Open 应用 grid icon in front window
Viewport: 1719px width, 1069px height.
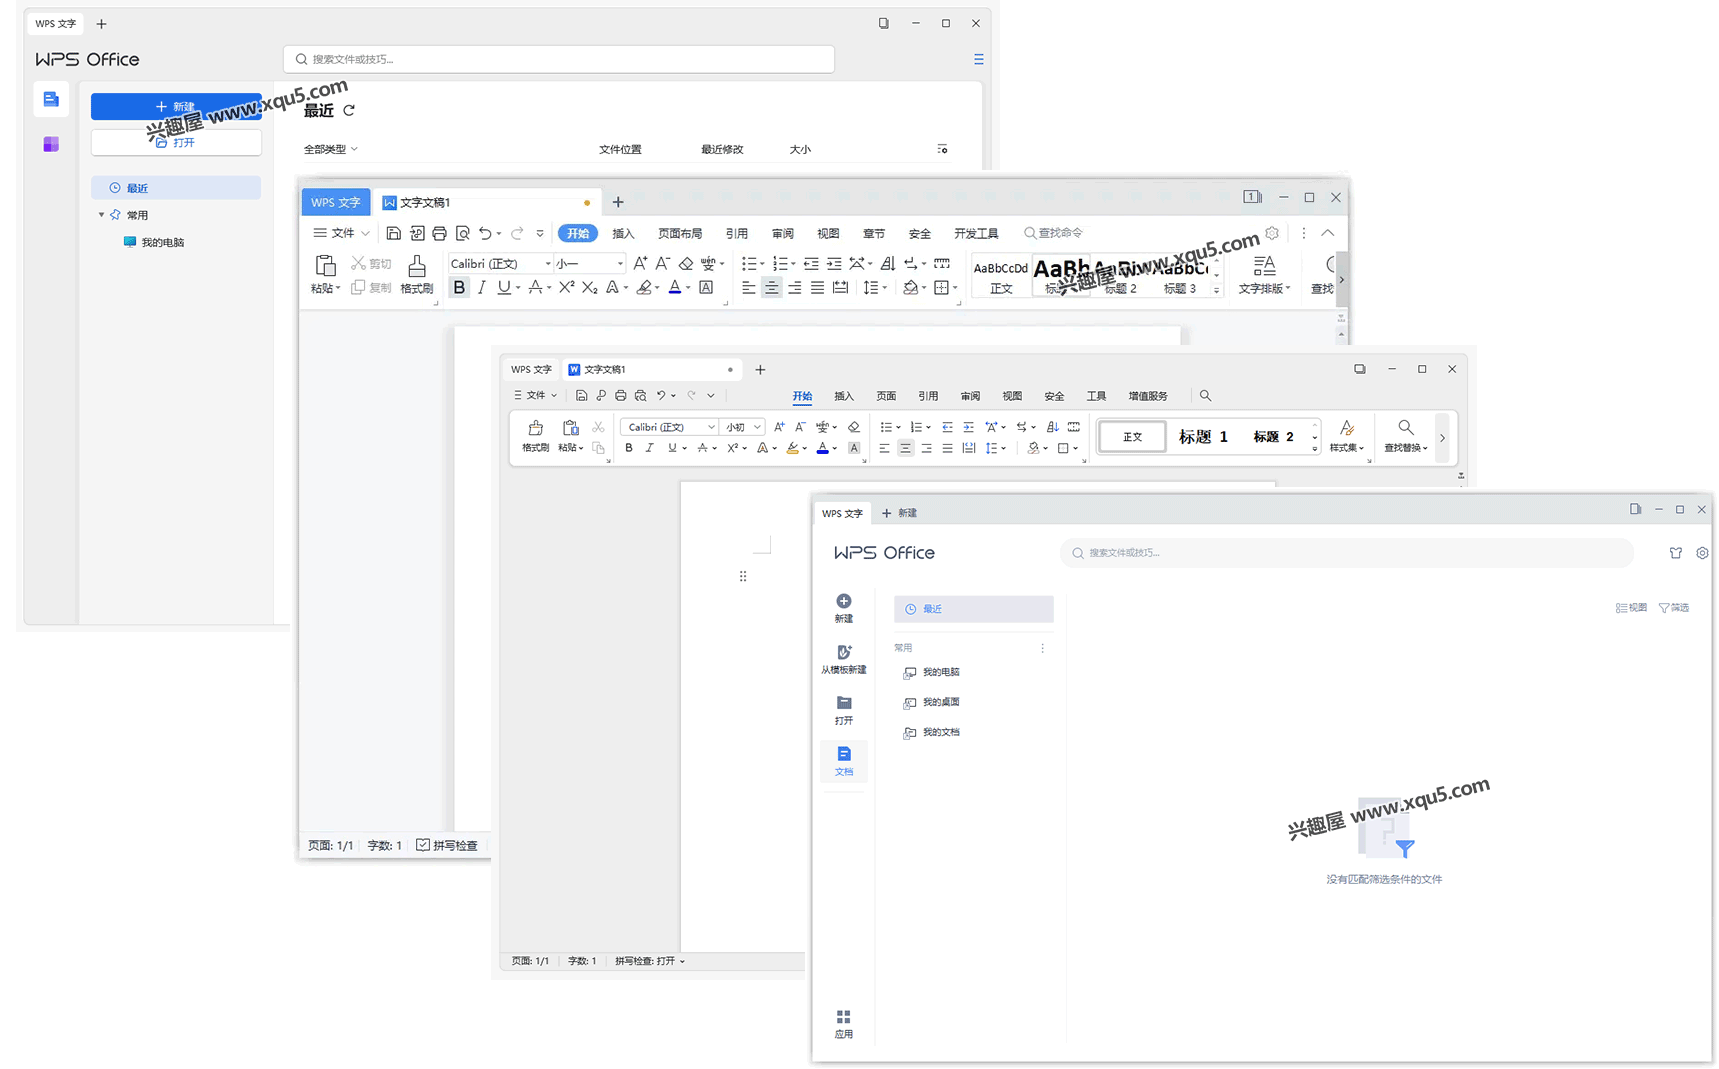point(844,1017)
